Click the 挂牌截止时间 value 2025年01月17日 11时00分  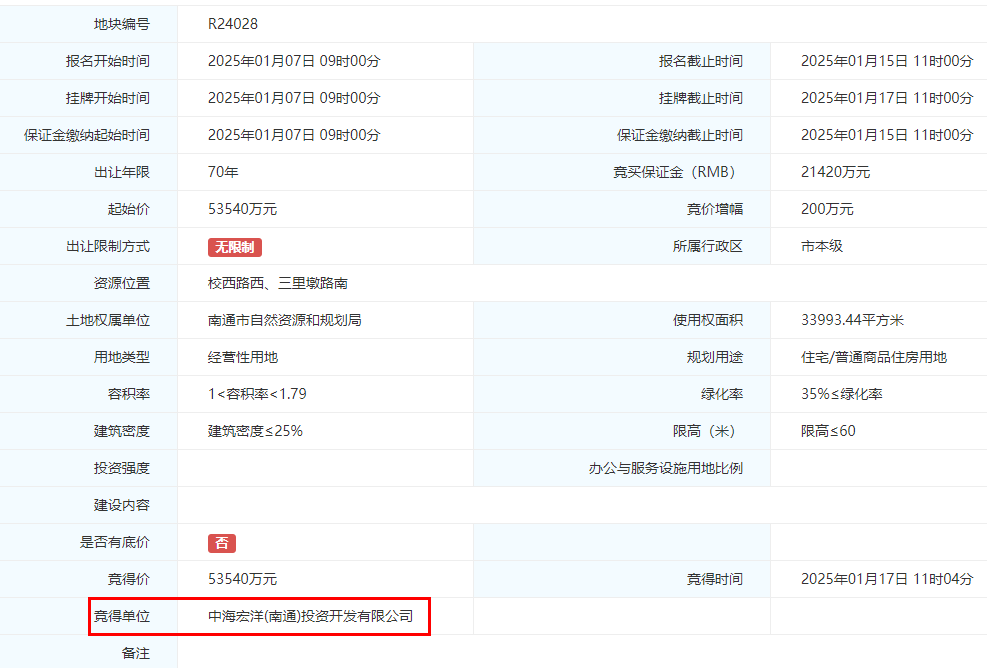pos(887,98)
